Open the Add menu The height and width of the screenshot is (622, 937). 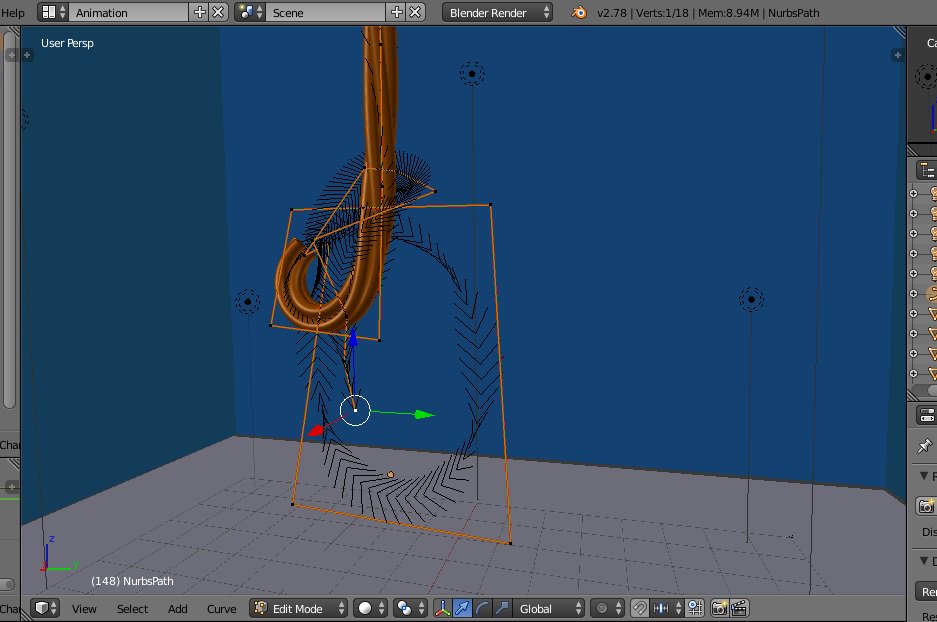177,609
